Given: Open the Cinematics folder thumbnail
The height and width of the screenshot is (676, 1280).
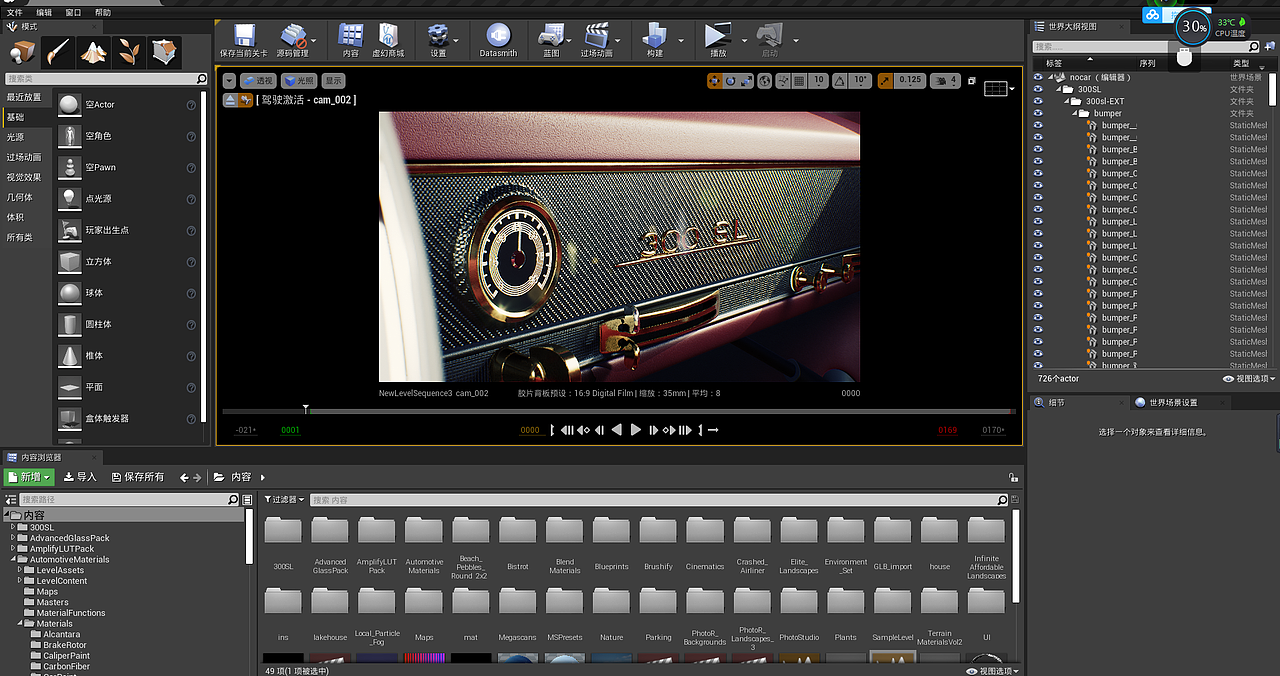Looking at the screenshot, I should pos(705,531).
